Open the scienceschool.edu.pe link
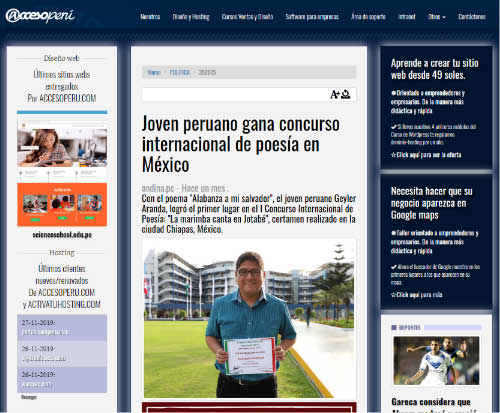The image size is (500, 413). 62,235
